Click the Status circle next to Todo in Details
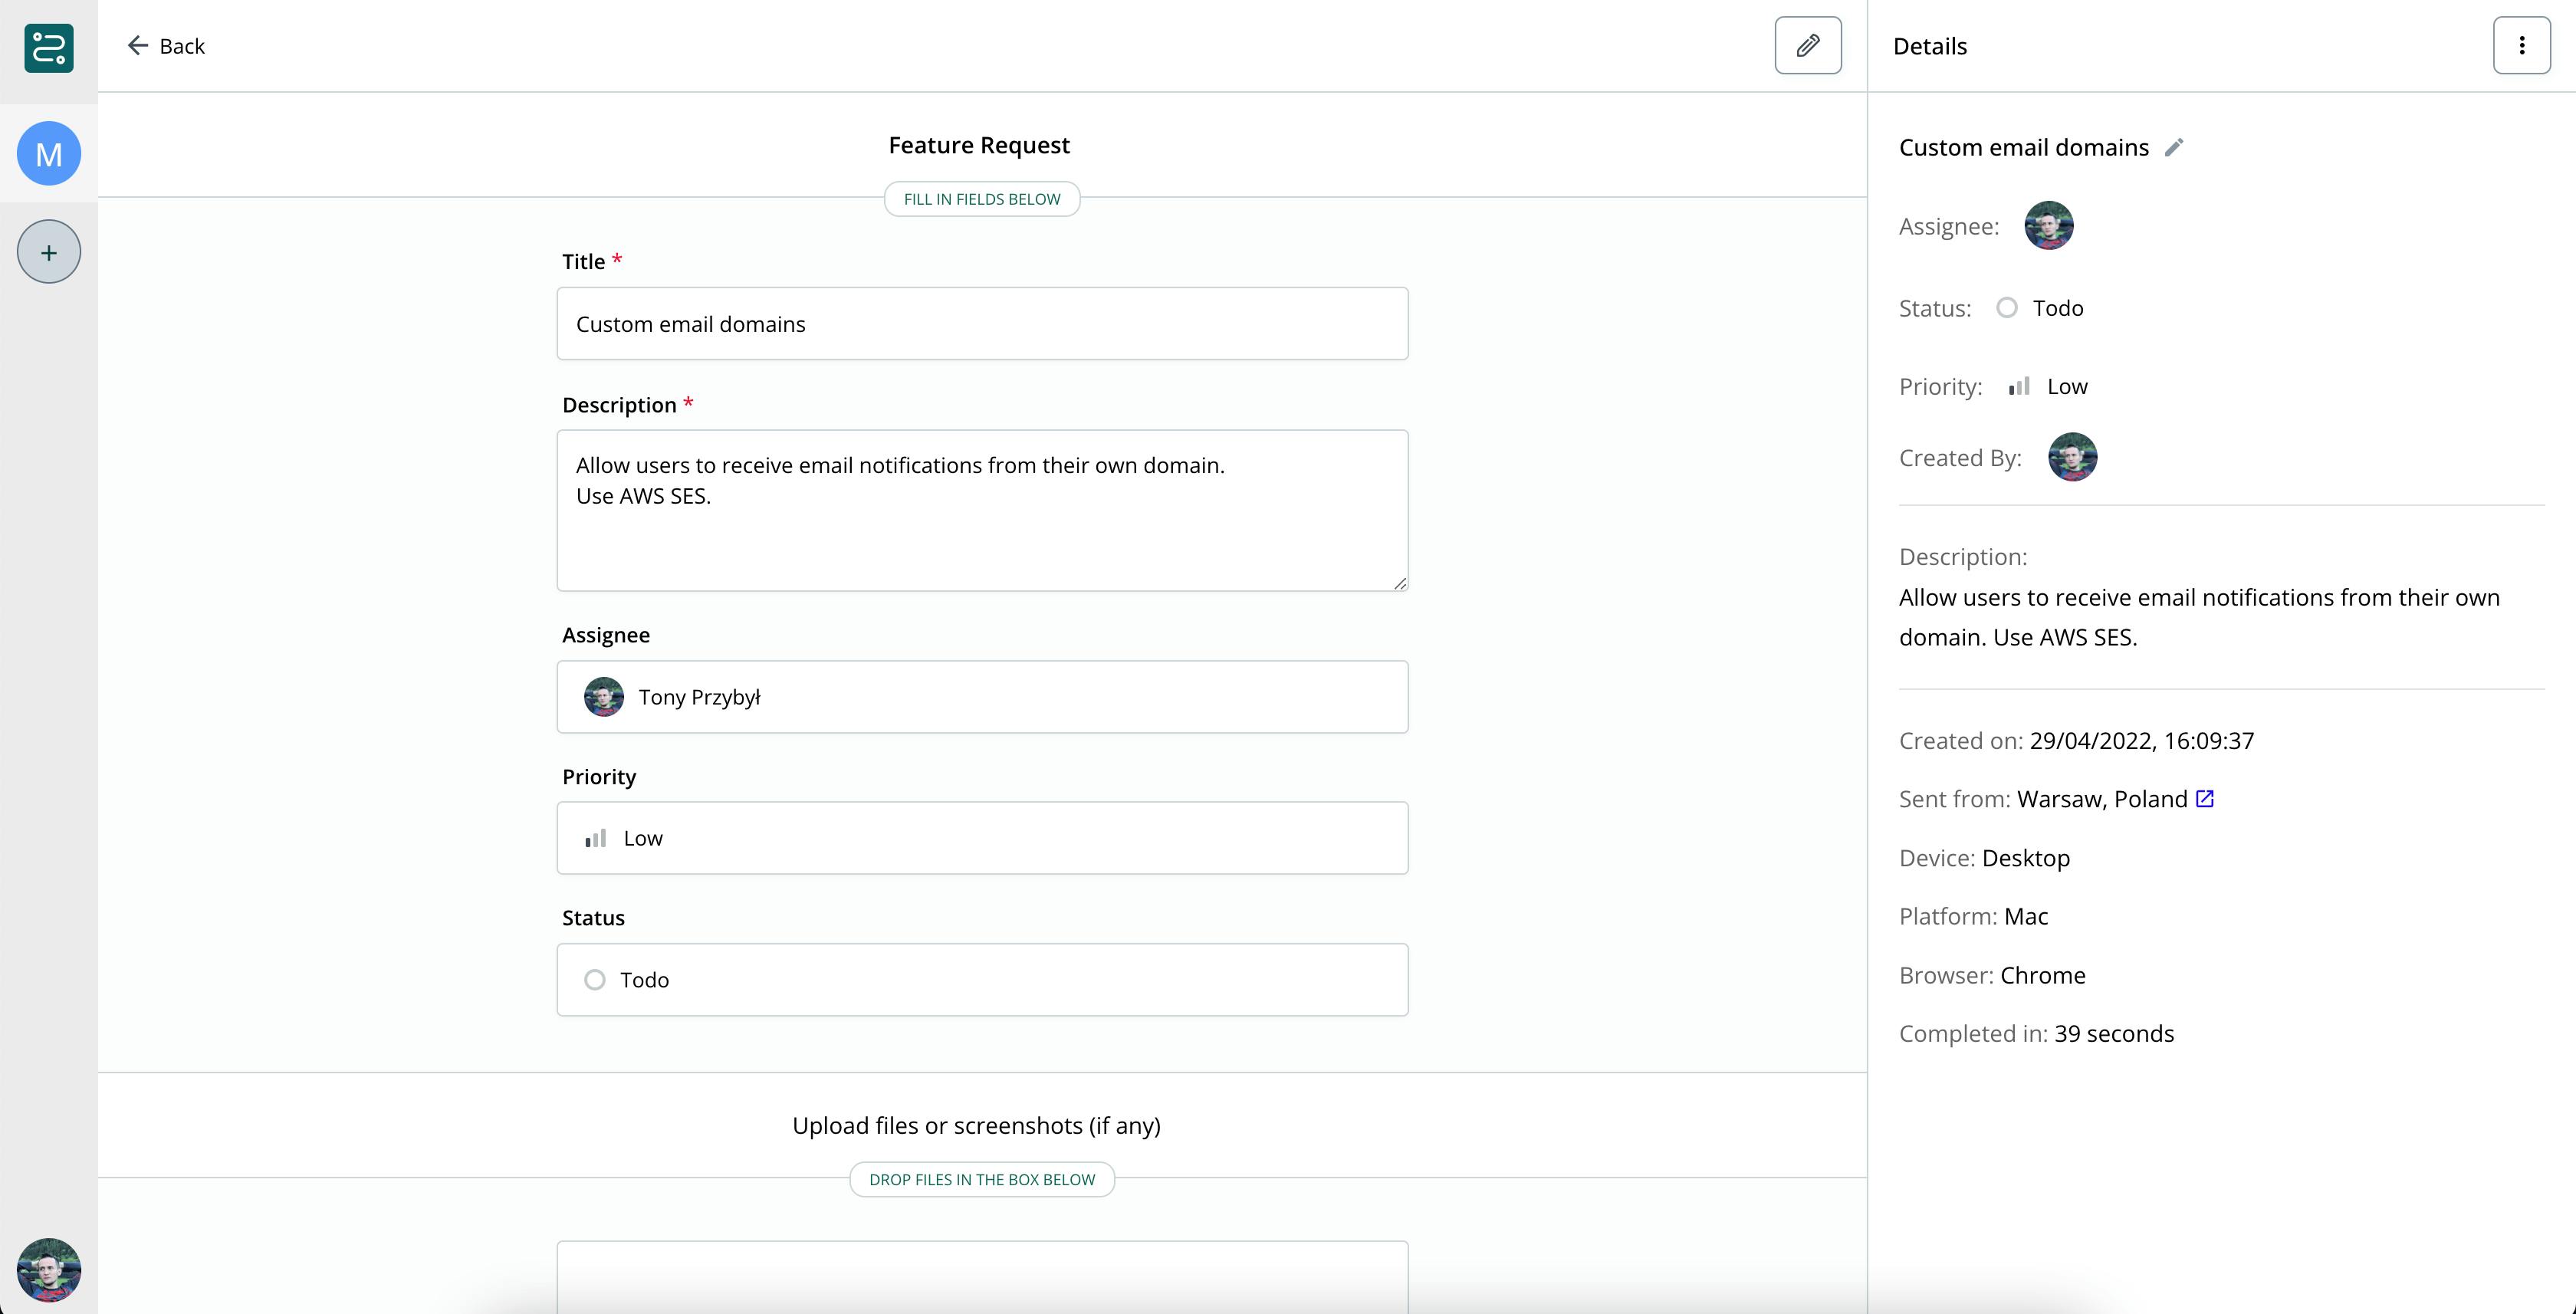Viewport: 2576px width, 1314px height. pyautogui.click(x=2007, y=308)
